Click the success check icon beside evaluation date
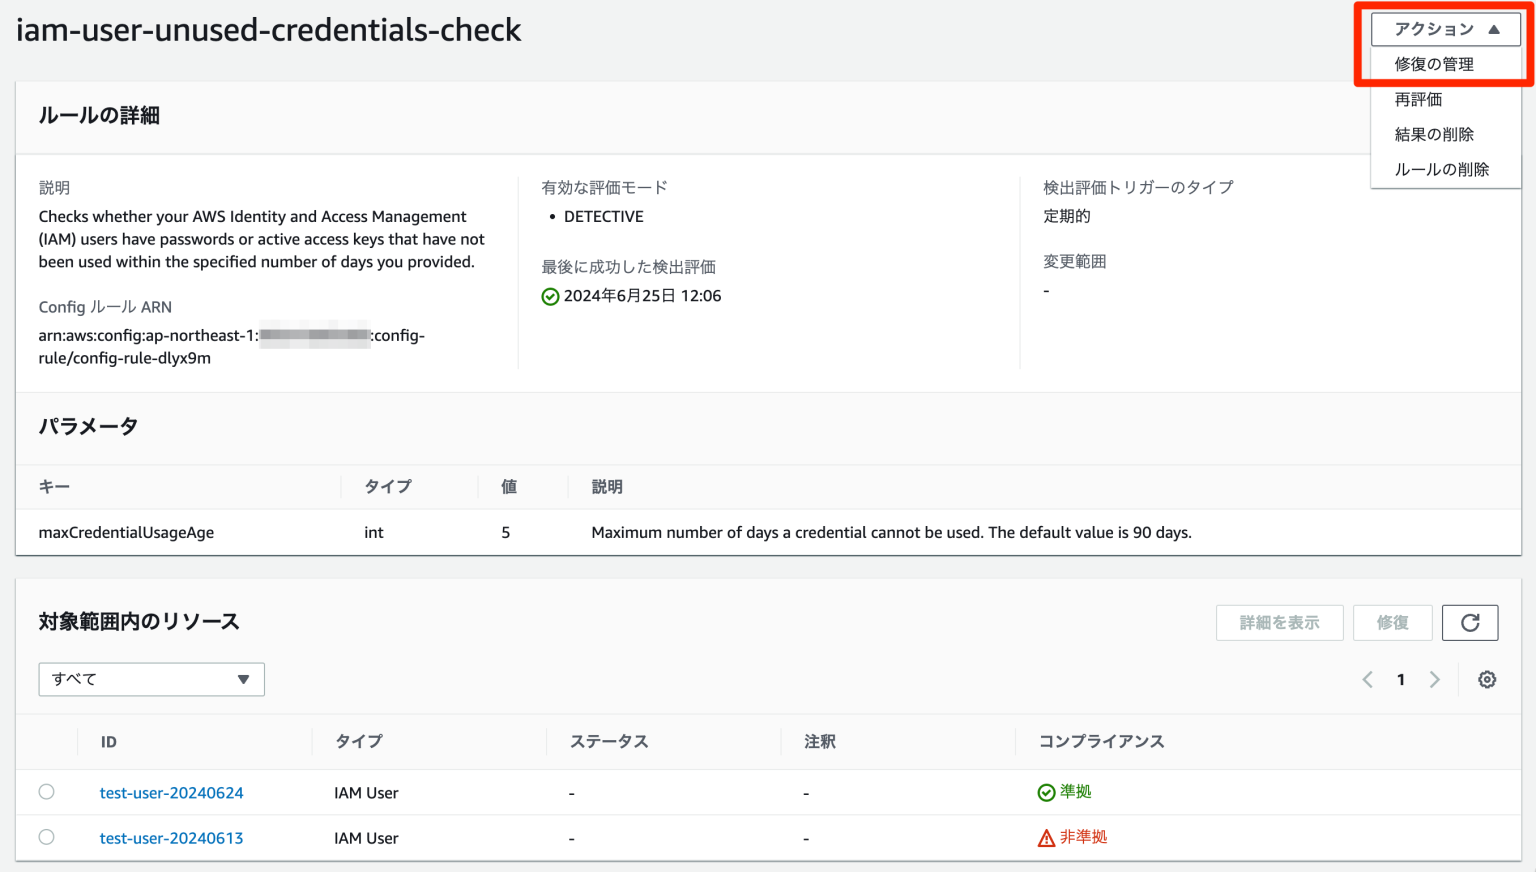The image size is (1536, 872). pos(550,295)
